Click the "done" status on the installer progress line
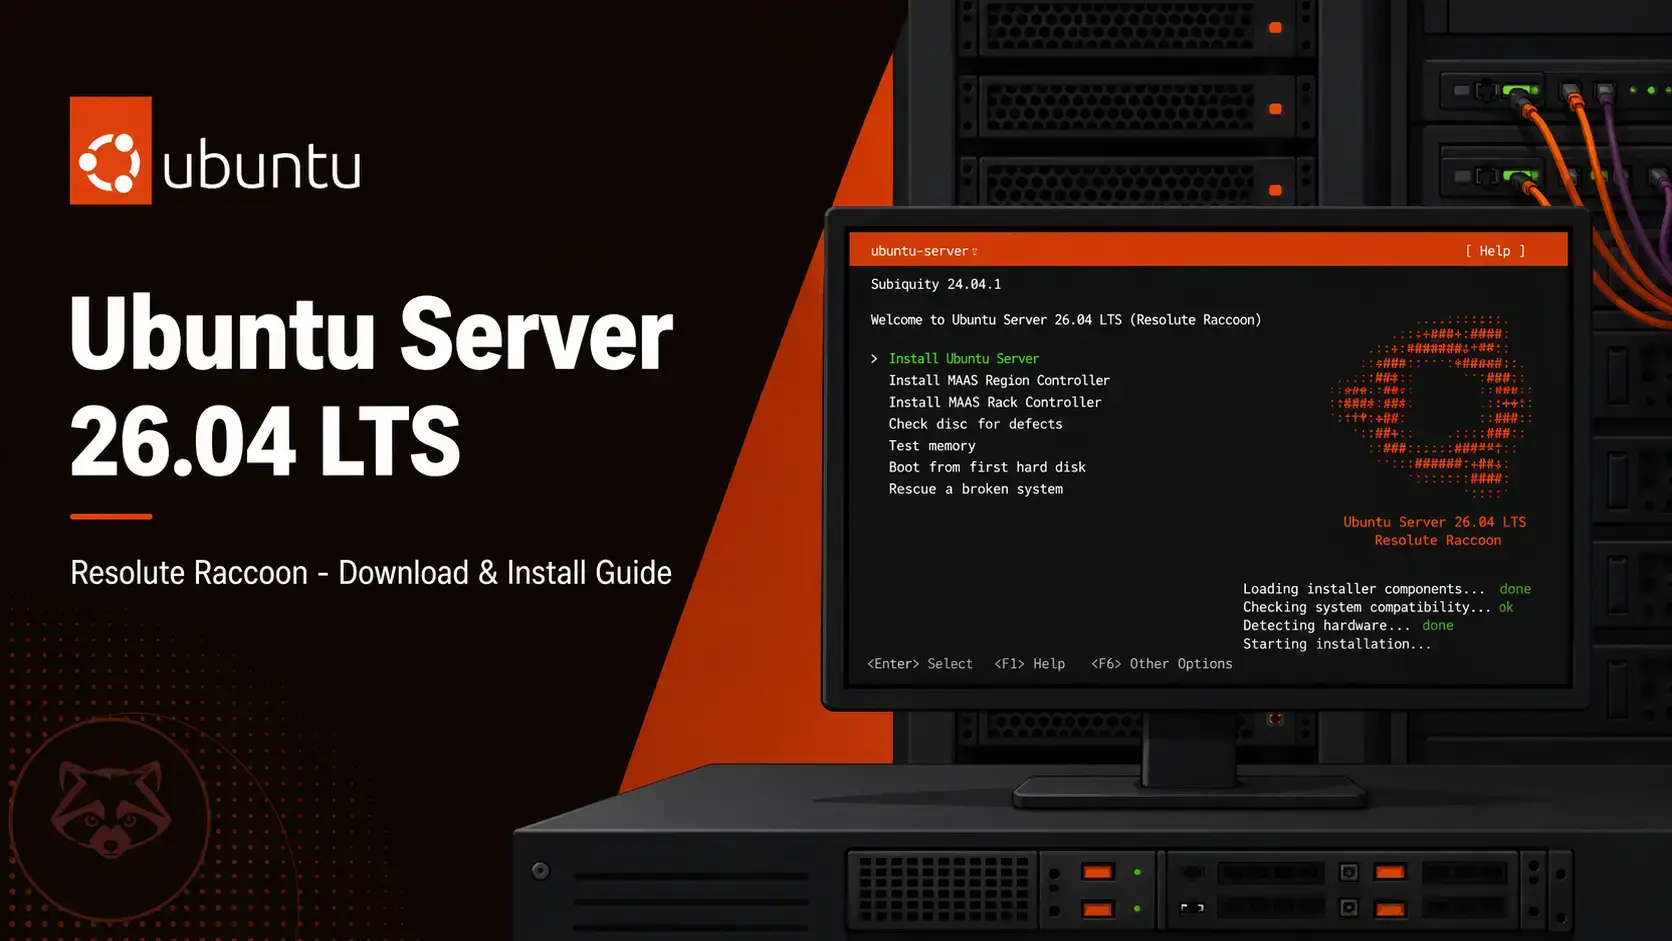The image size is (1672, 941). [1515, 588]
